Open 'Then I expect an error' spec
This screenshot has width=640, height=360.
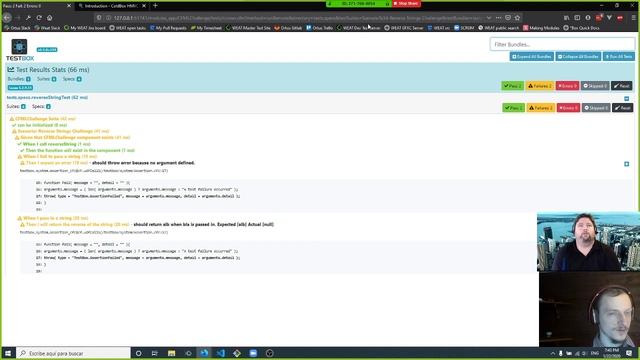pyautogui.click(x=57, y=163)
